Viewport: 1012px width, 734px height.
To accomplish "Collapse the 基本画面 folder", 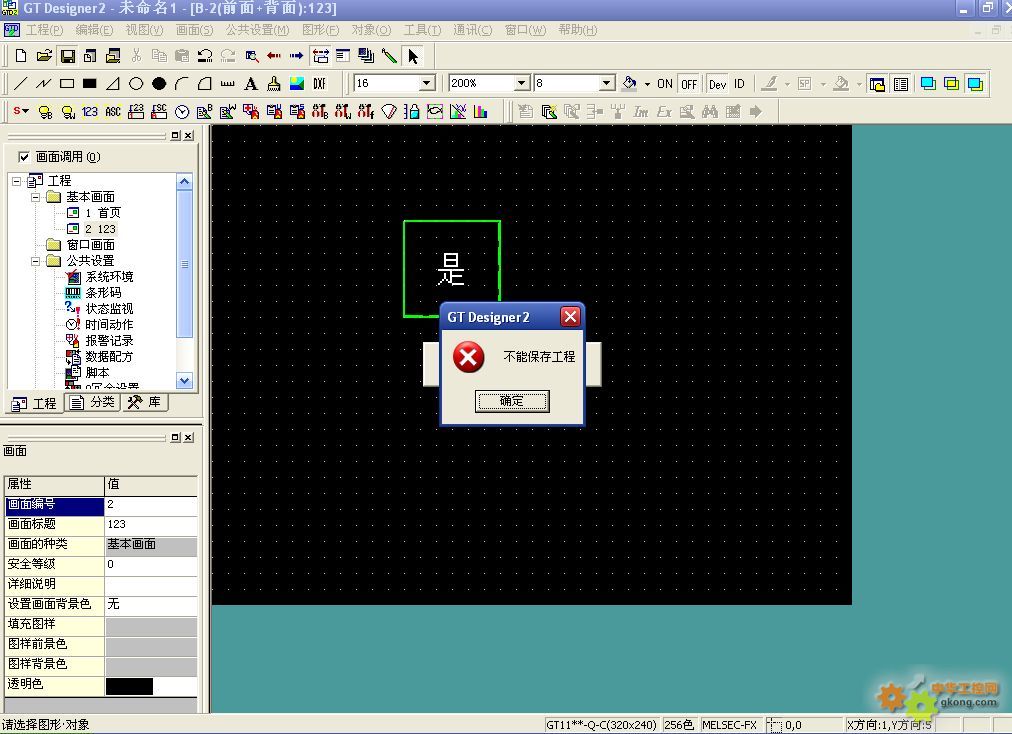I will point(35,198).
